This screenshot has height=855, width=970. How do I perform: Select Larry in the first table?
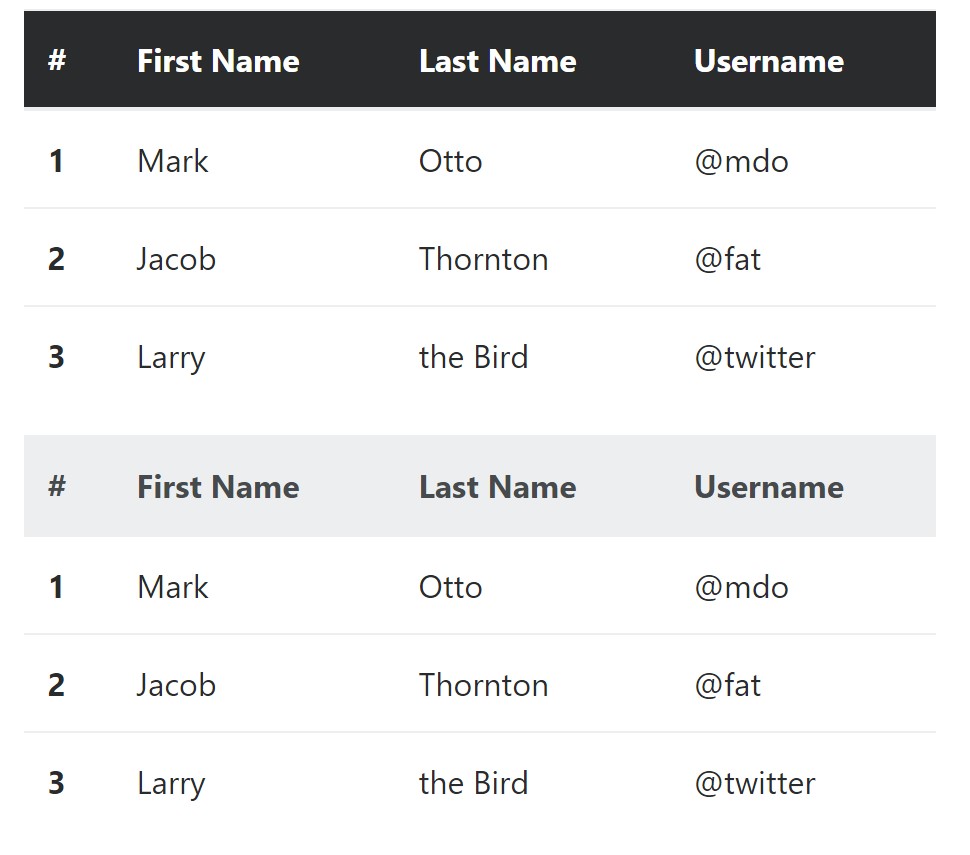coord(171,359)
